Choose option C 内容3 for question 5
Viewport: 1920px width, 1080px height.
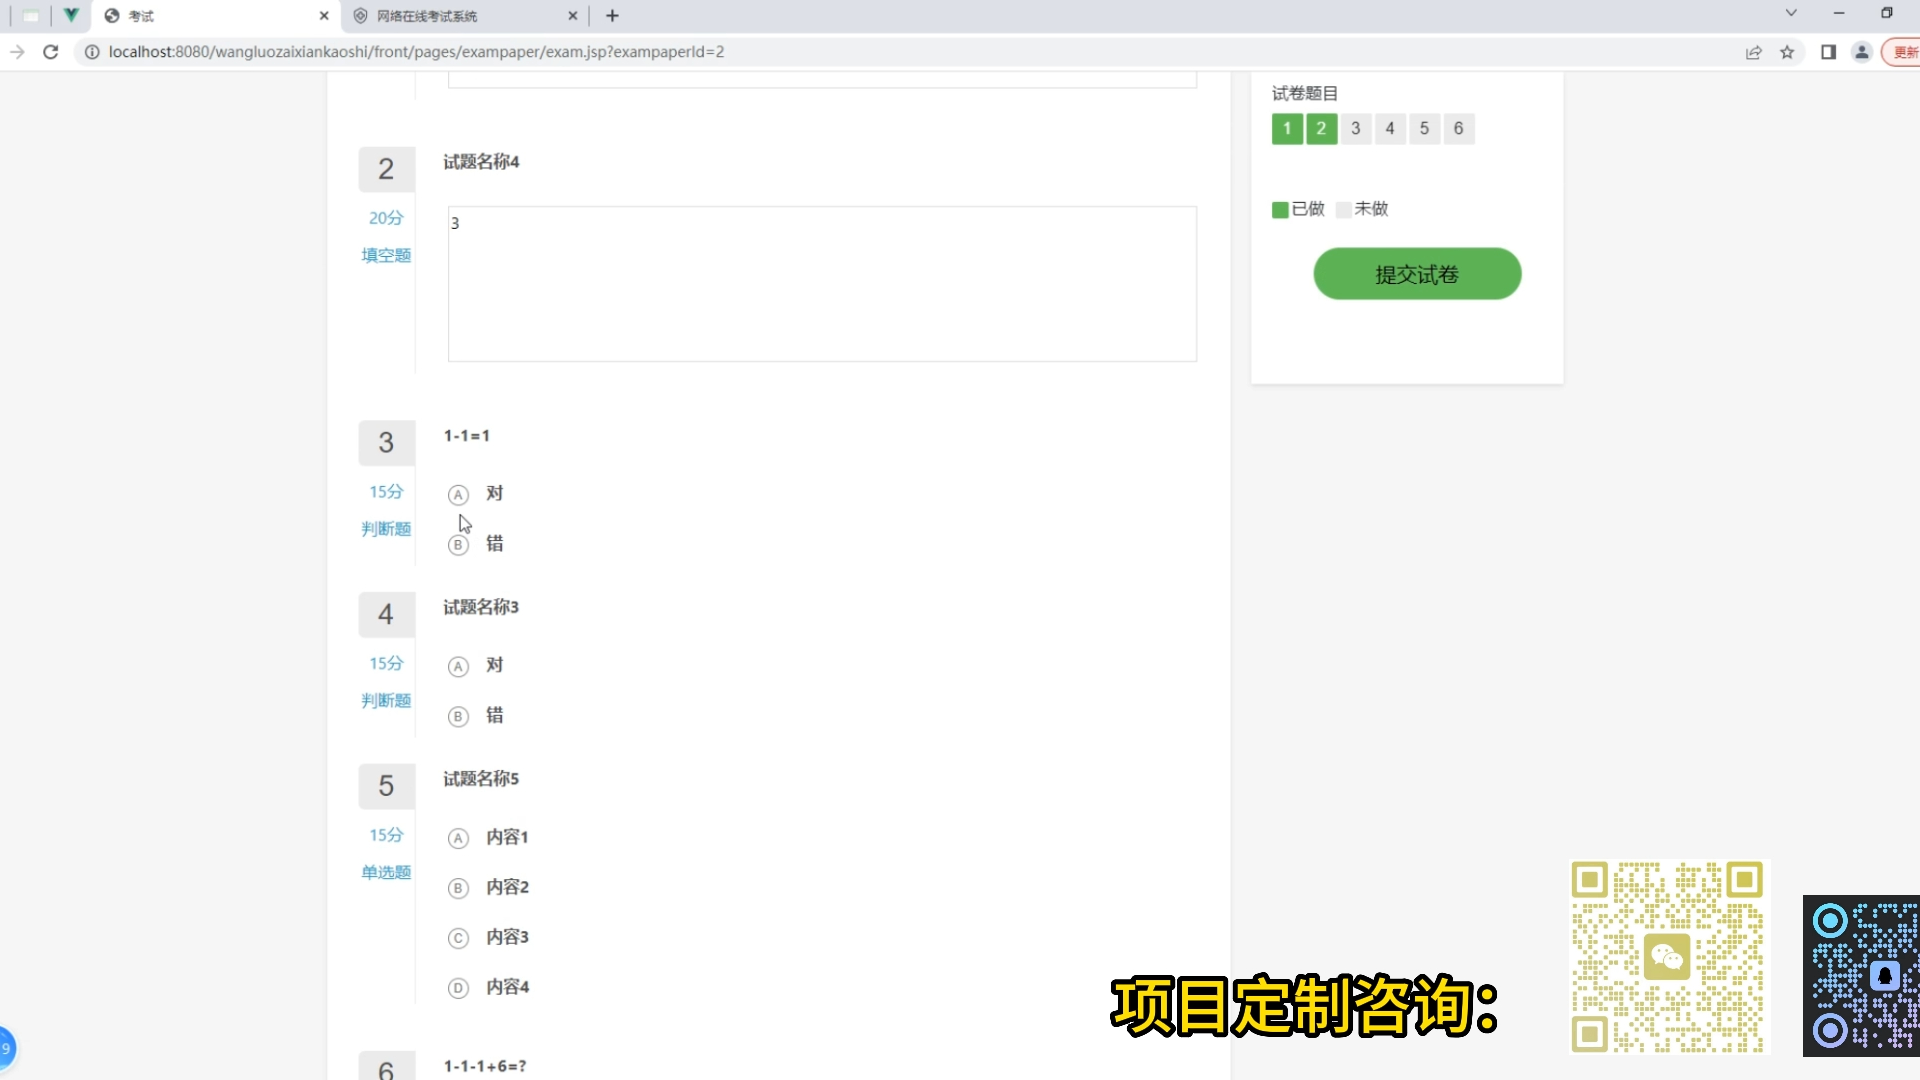tap(458, 938)
